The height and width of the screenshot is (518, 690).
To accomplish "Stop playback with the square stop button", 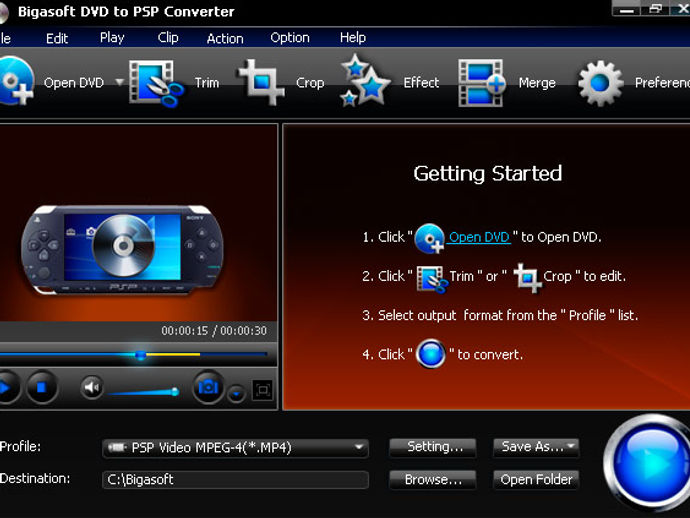I will click(x=41, y=387).
